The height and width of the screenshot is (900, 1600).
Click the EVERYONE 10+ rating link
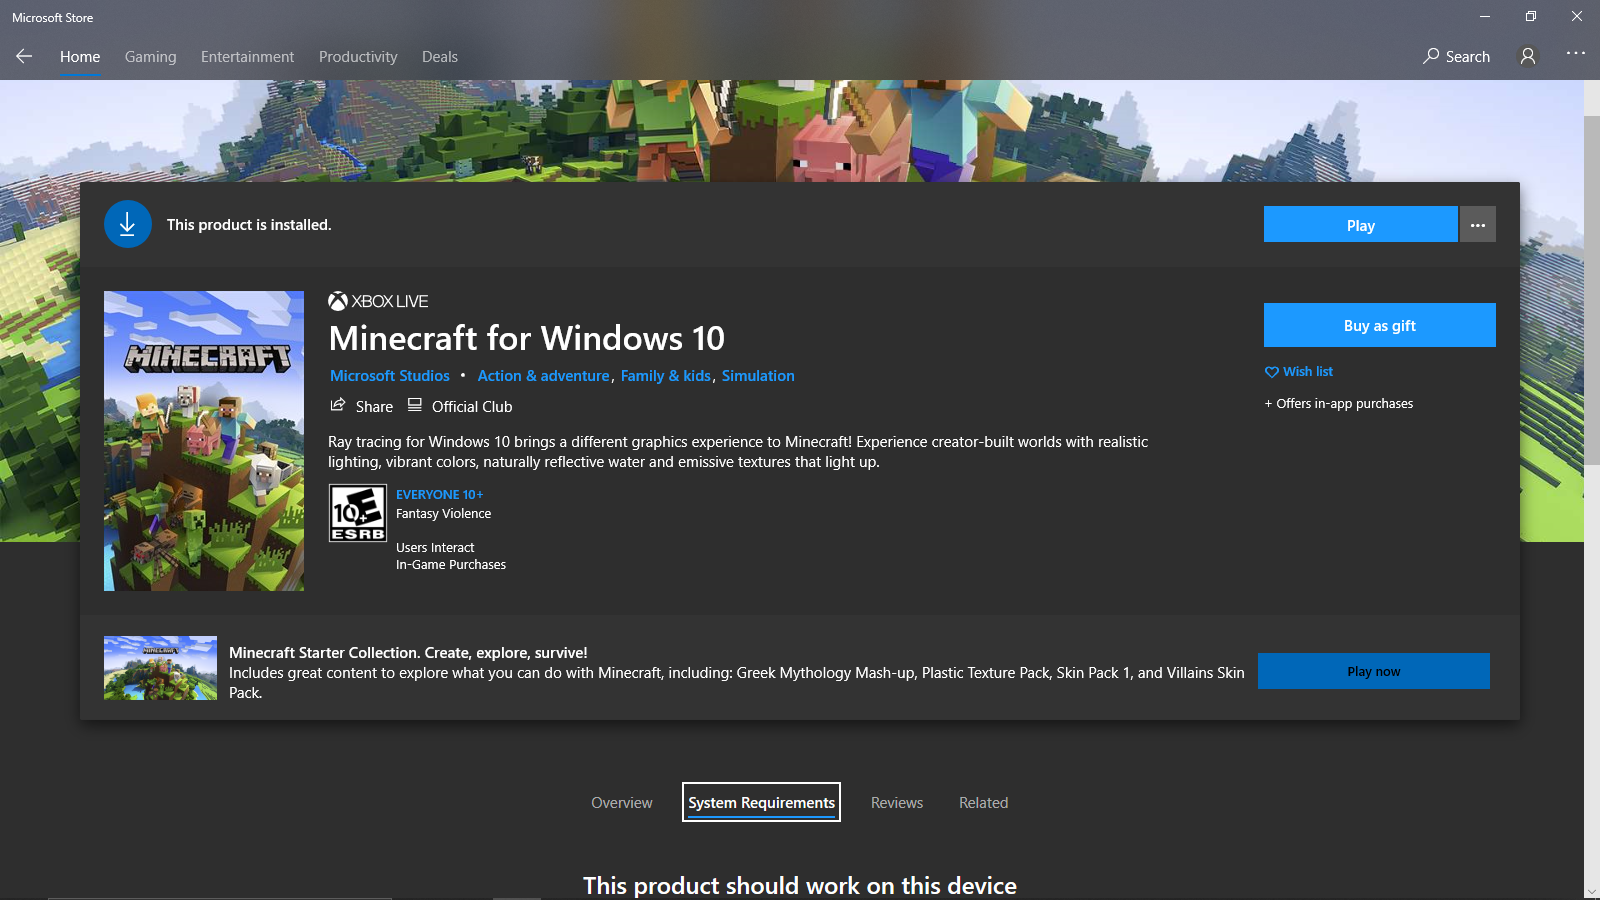(x=439, y=494)
